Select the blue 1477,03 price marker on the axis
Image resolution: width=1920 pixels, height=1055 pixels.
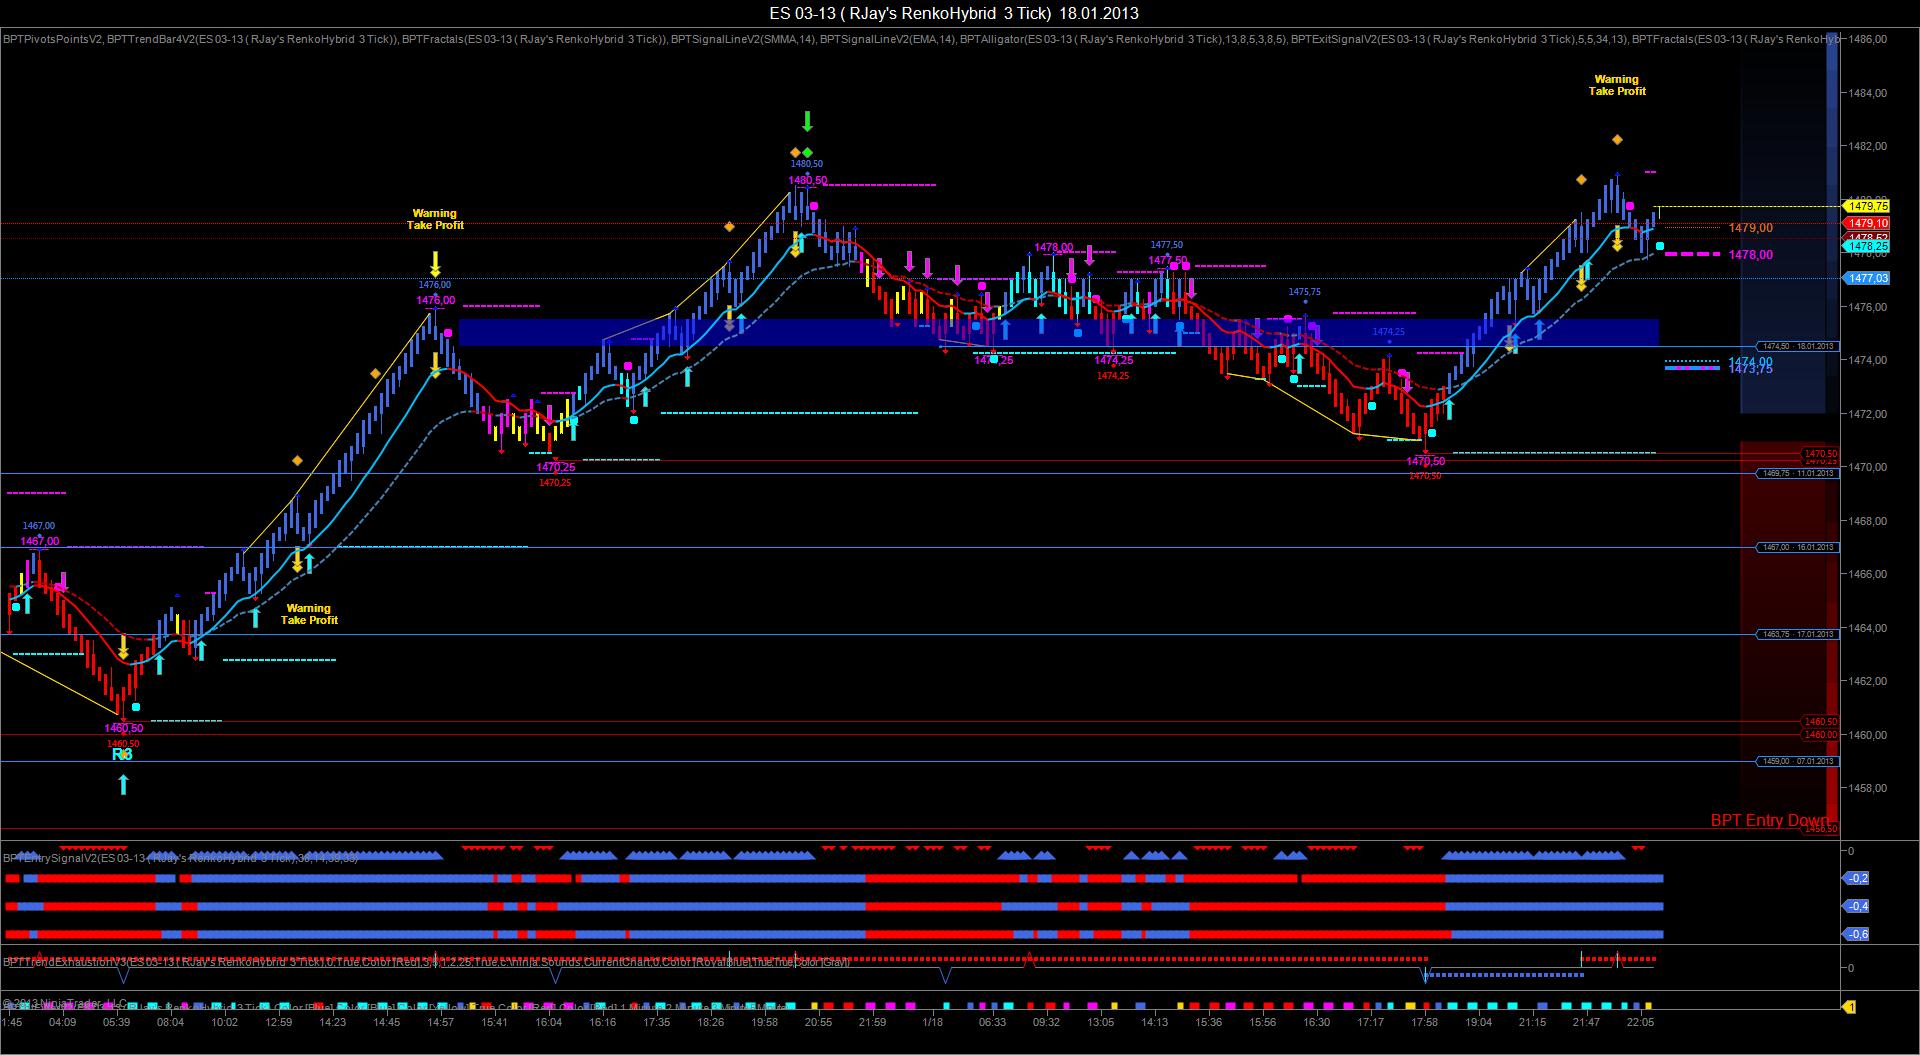pyautogui.click(x=1865, y=278)
